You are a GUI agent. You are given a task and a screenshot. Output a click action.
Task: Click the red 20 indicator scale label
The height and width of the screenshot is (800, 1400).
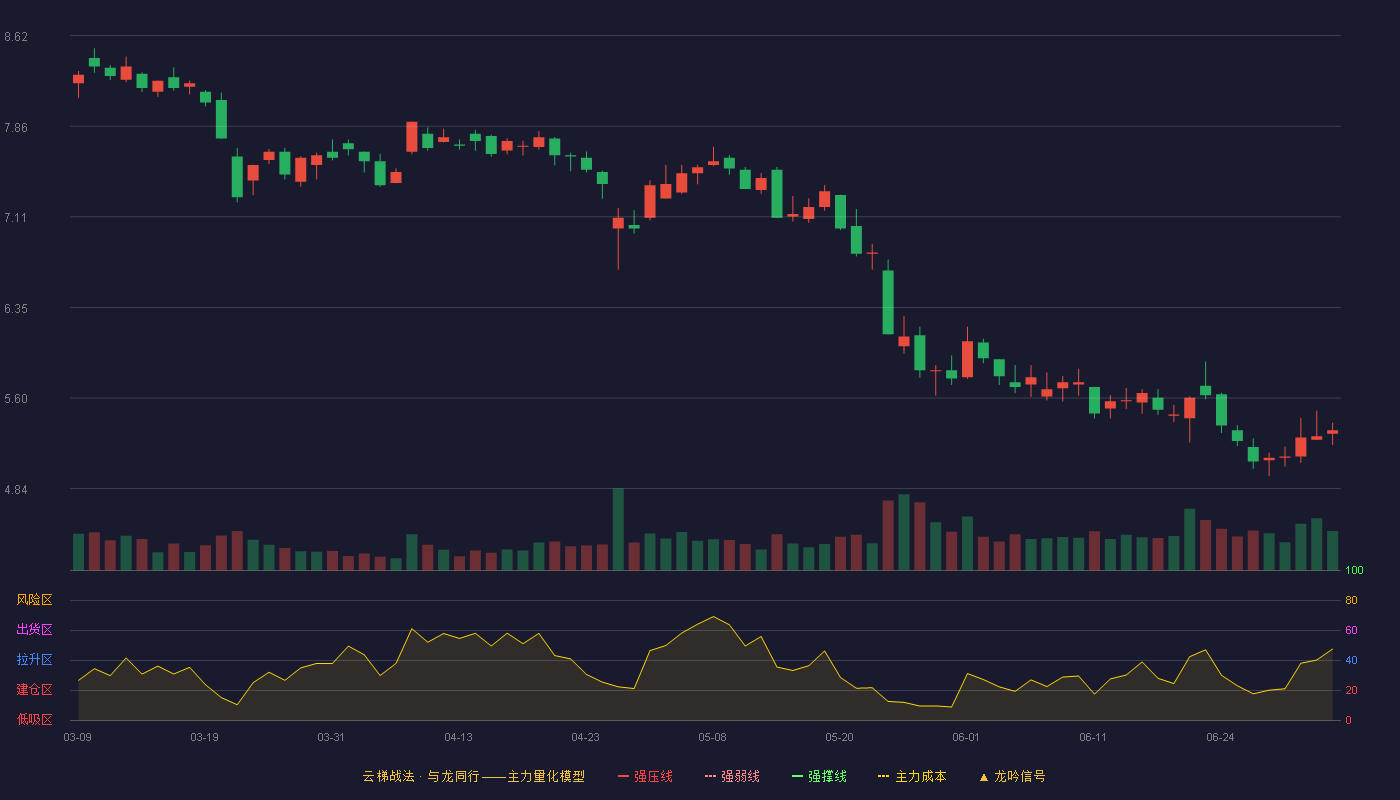pyautogui.click(x=1351, y=690)
